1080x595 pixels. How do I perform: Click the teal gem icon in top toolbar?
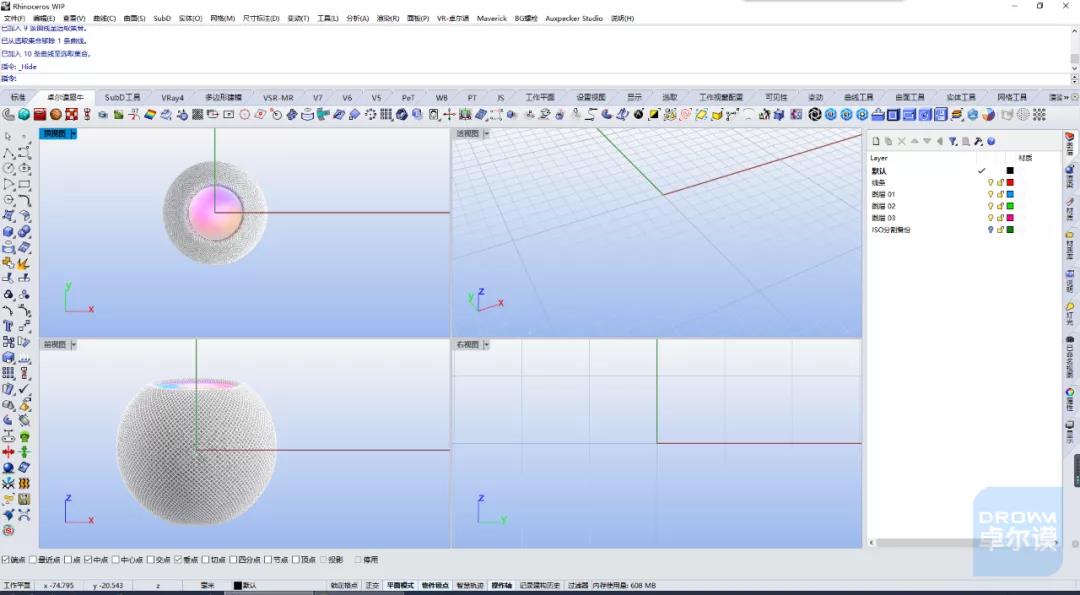24,114
